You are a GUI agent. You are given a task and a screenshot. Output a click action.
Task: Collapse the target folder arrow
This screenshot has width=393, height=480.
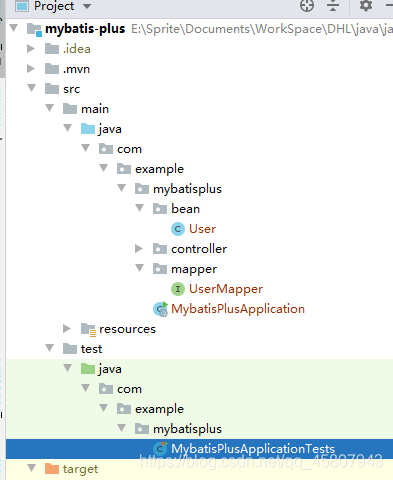tap(32, 468)
